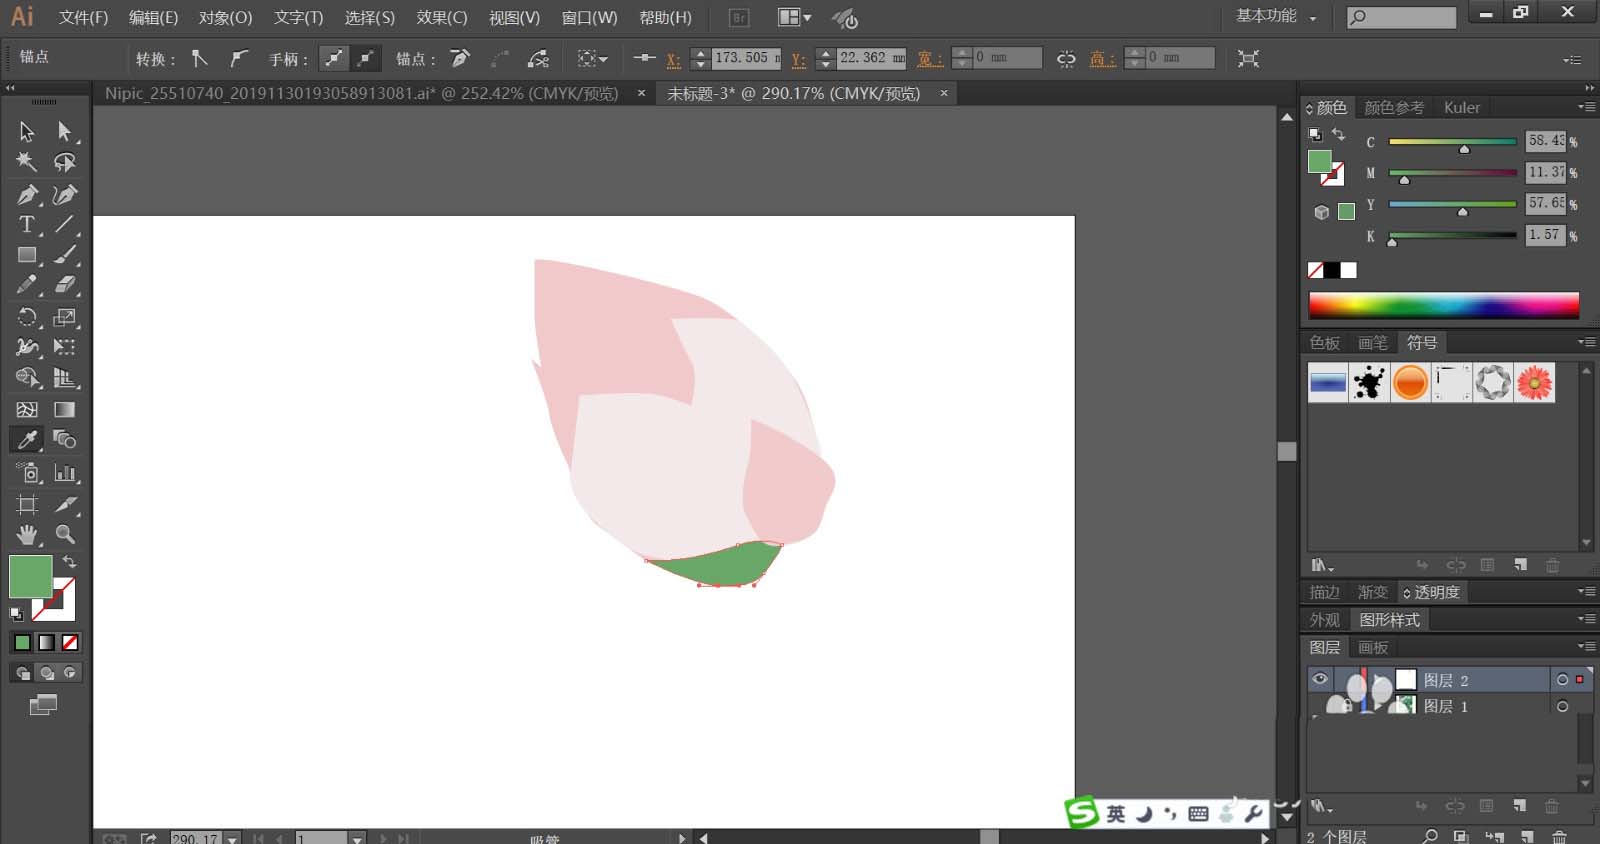Open the arrange documents dropdown
The width and height of the screenshot is (1600, 844).
coord(795,18)
